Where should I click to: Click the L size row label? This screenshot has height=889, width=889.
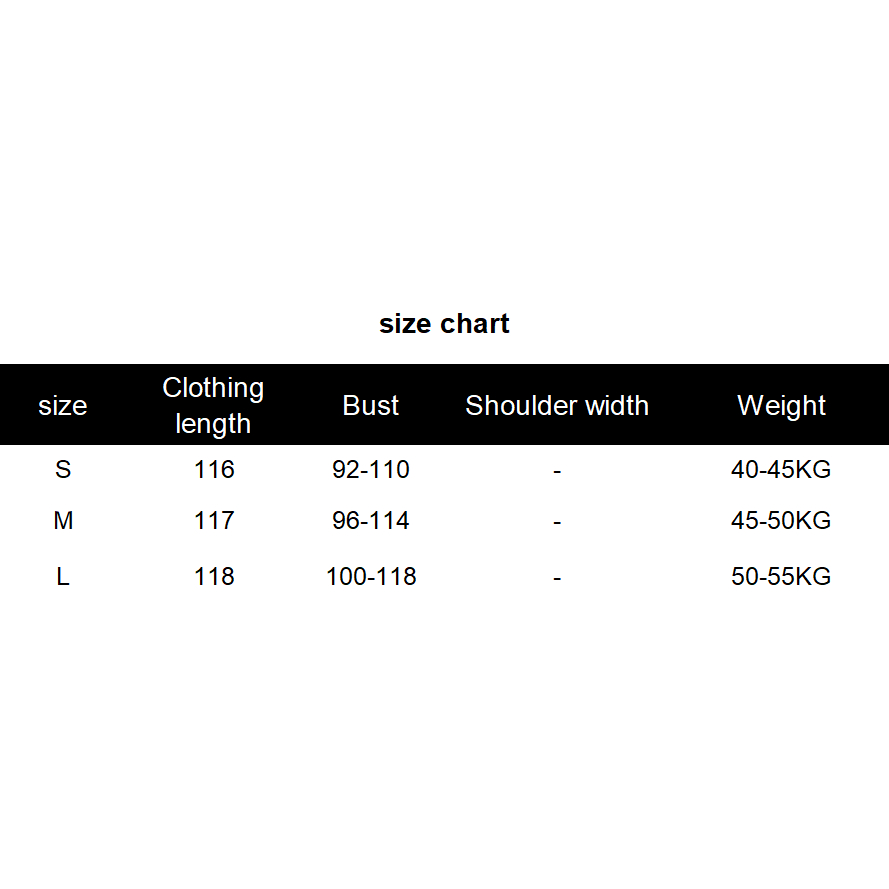click(63, 577)
